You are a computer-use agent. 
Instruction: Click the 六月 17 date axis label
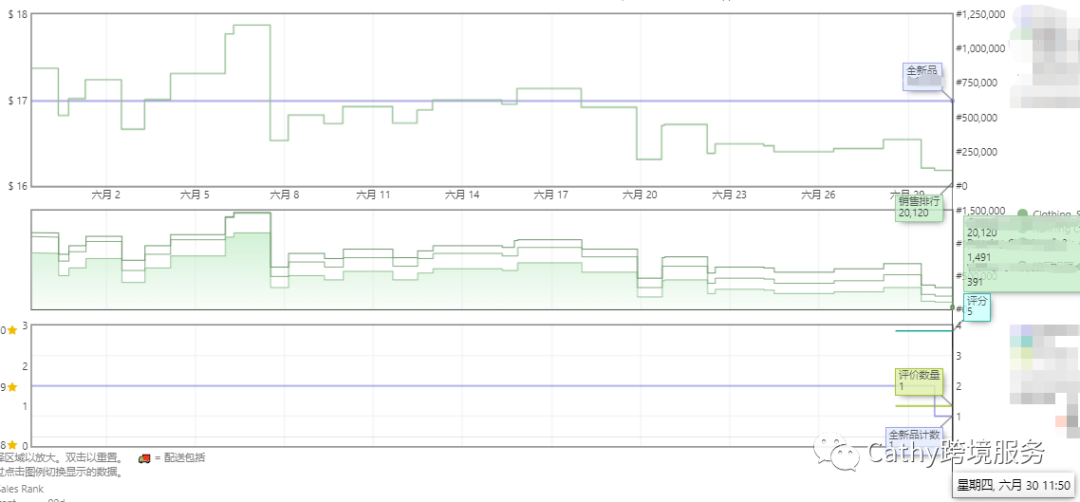[551, 196]
